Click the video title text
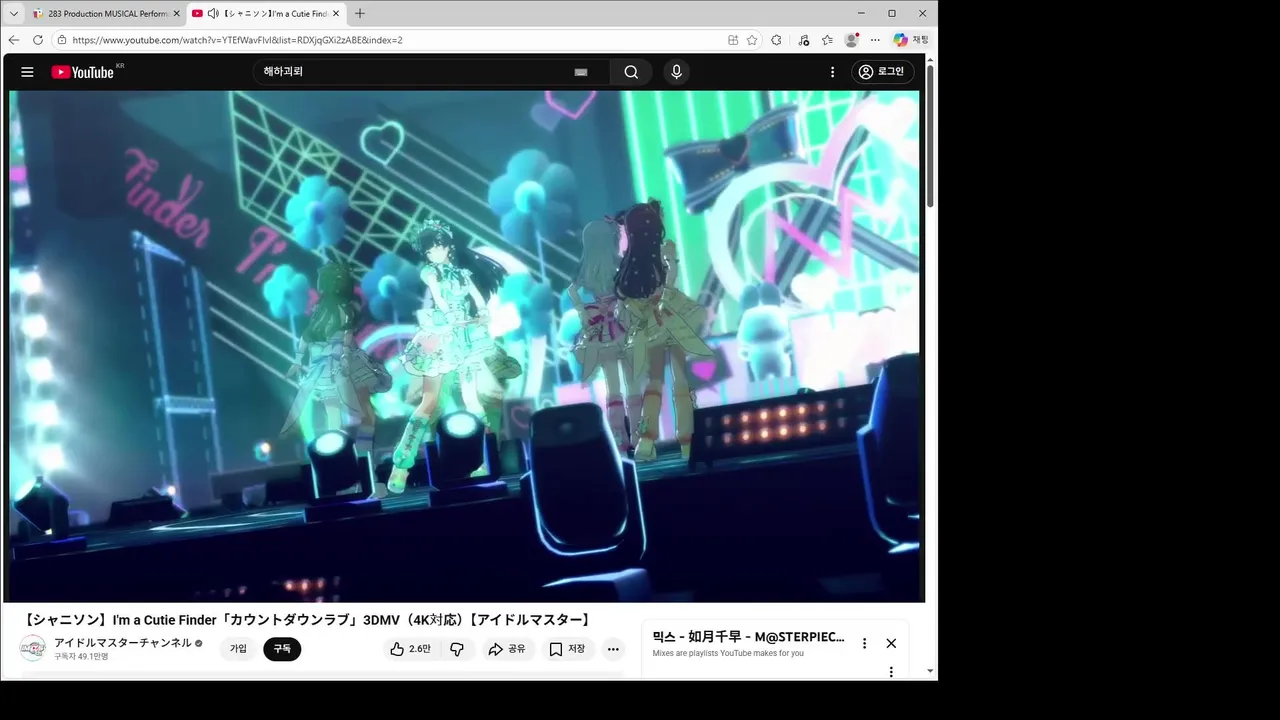 (308, 620)
